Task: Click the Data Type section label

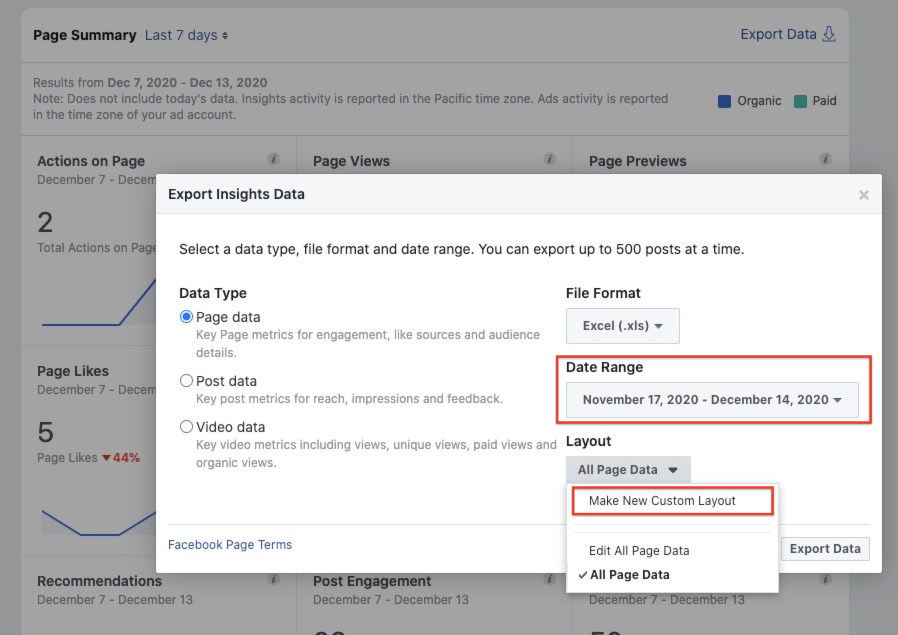Action: click(212, 293)
